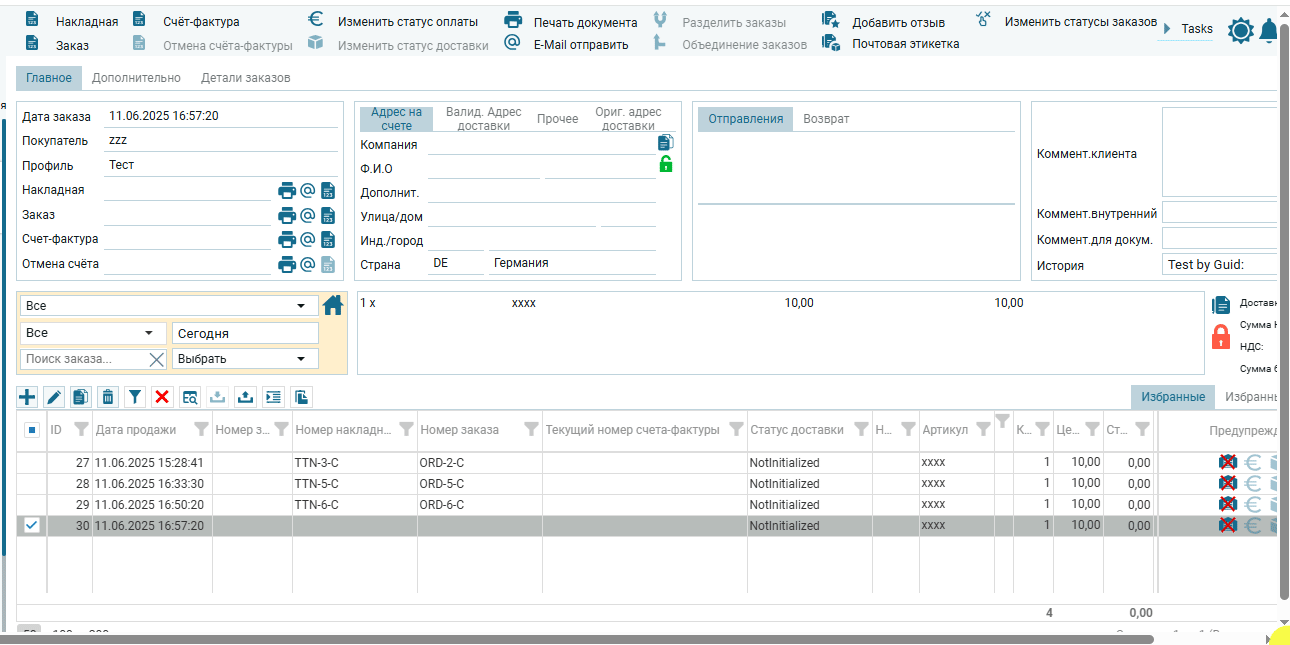Click the pencil edit icon in grid toolbar
The image size is (1290, 645).
[54, 397]
